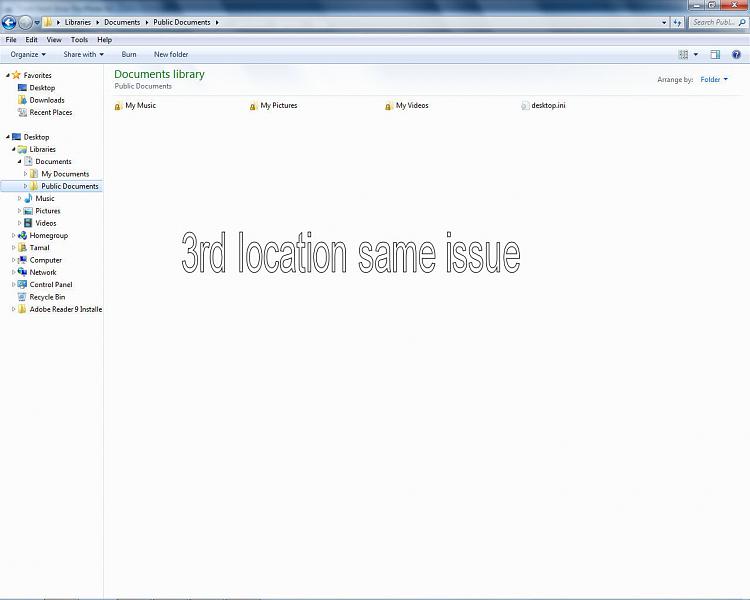Click the Change your view icon
This screenshot has width=750, height=600.
pyautogui.click(x=684, y=55)
